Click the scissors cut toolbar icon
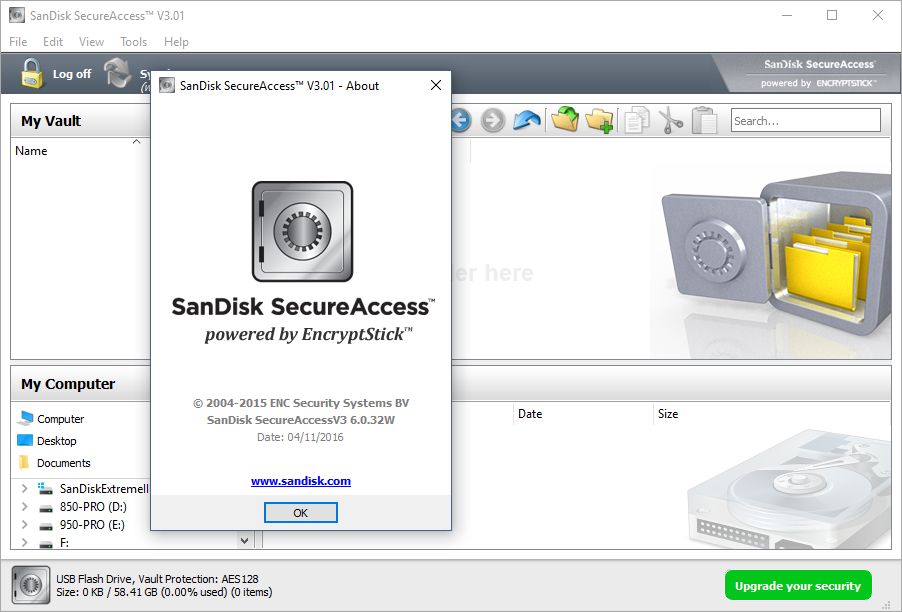Viewport: 902px width, 612px height. click(670, 120)
